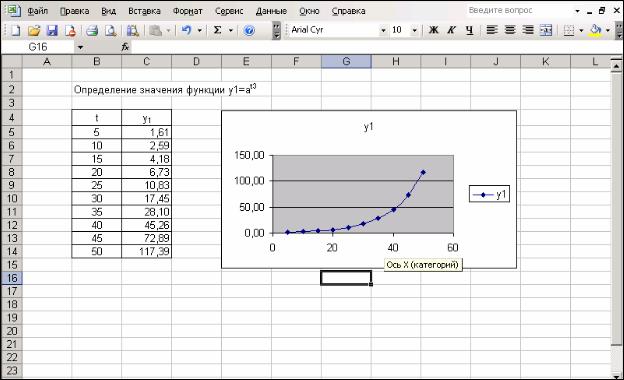Image resolution: width=624 pixels, height=380 pixels.
Task: Align text right in the cell
Action: [x=528, y=30]
